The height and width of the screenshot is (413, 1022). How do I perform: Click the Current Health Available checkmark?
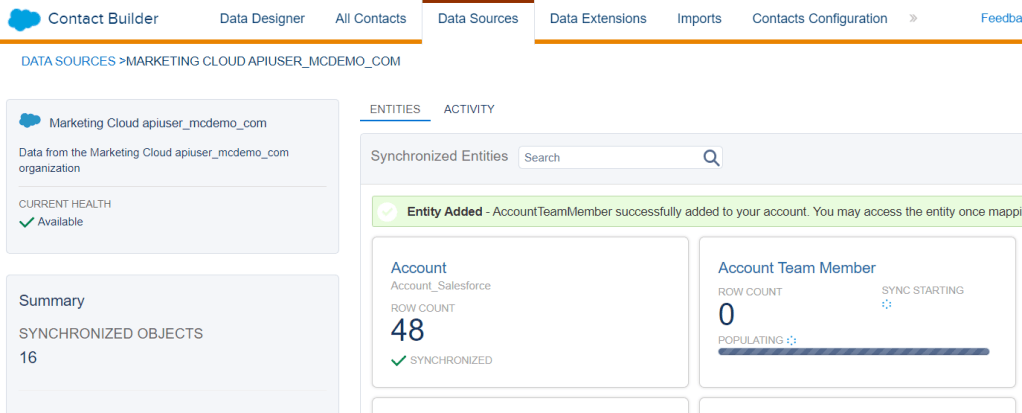[27, 222]
